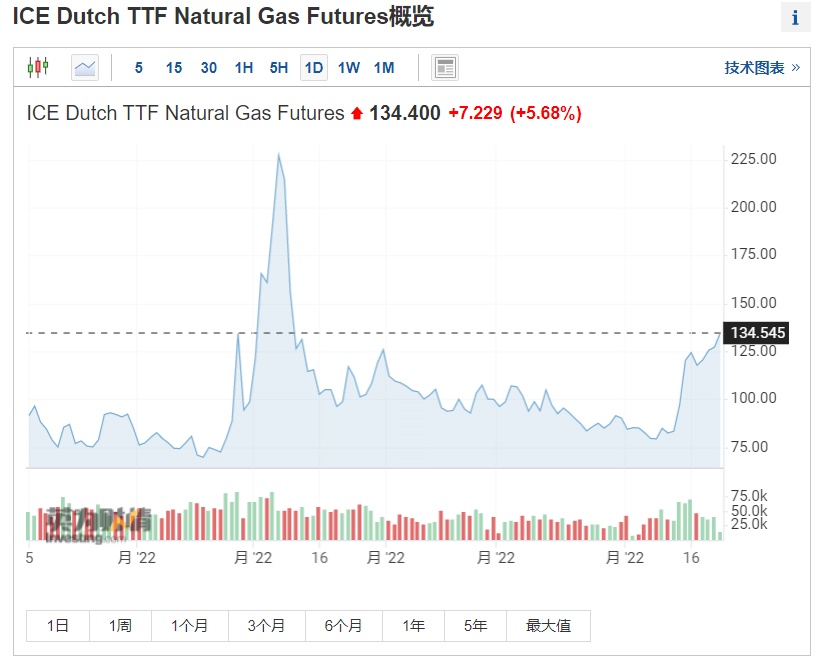Show the 最大值 full range
Screen dimensions: 822x663
548,626
